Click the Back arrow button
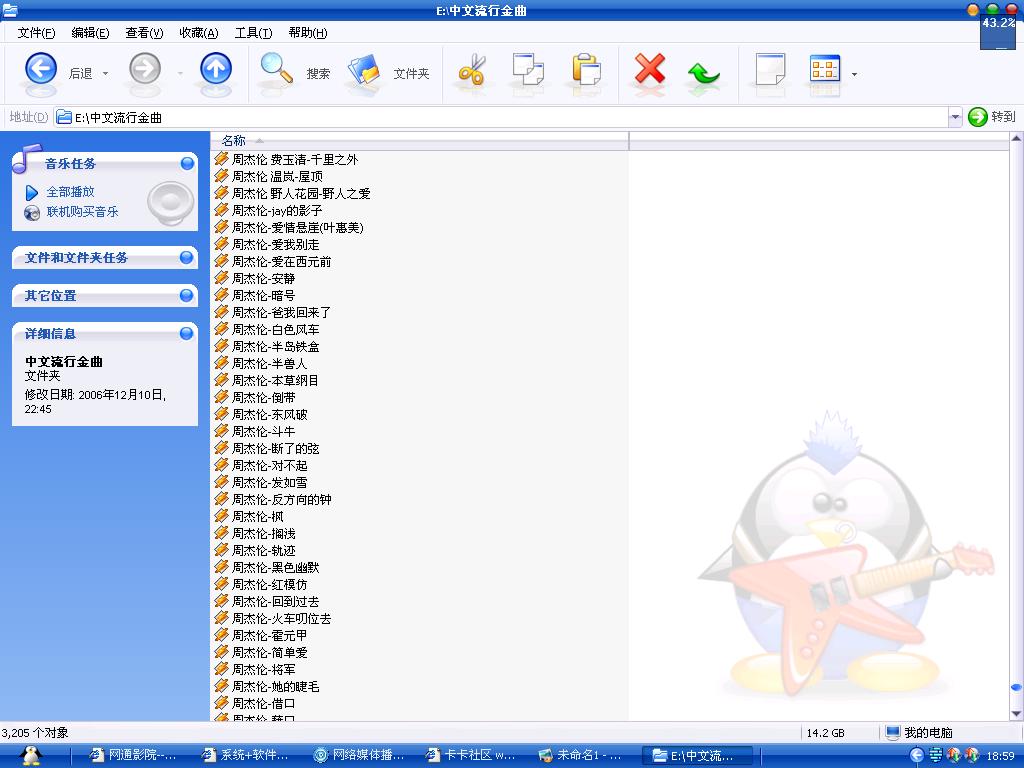 [40, 69]
